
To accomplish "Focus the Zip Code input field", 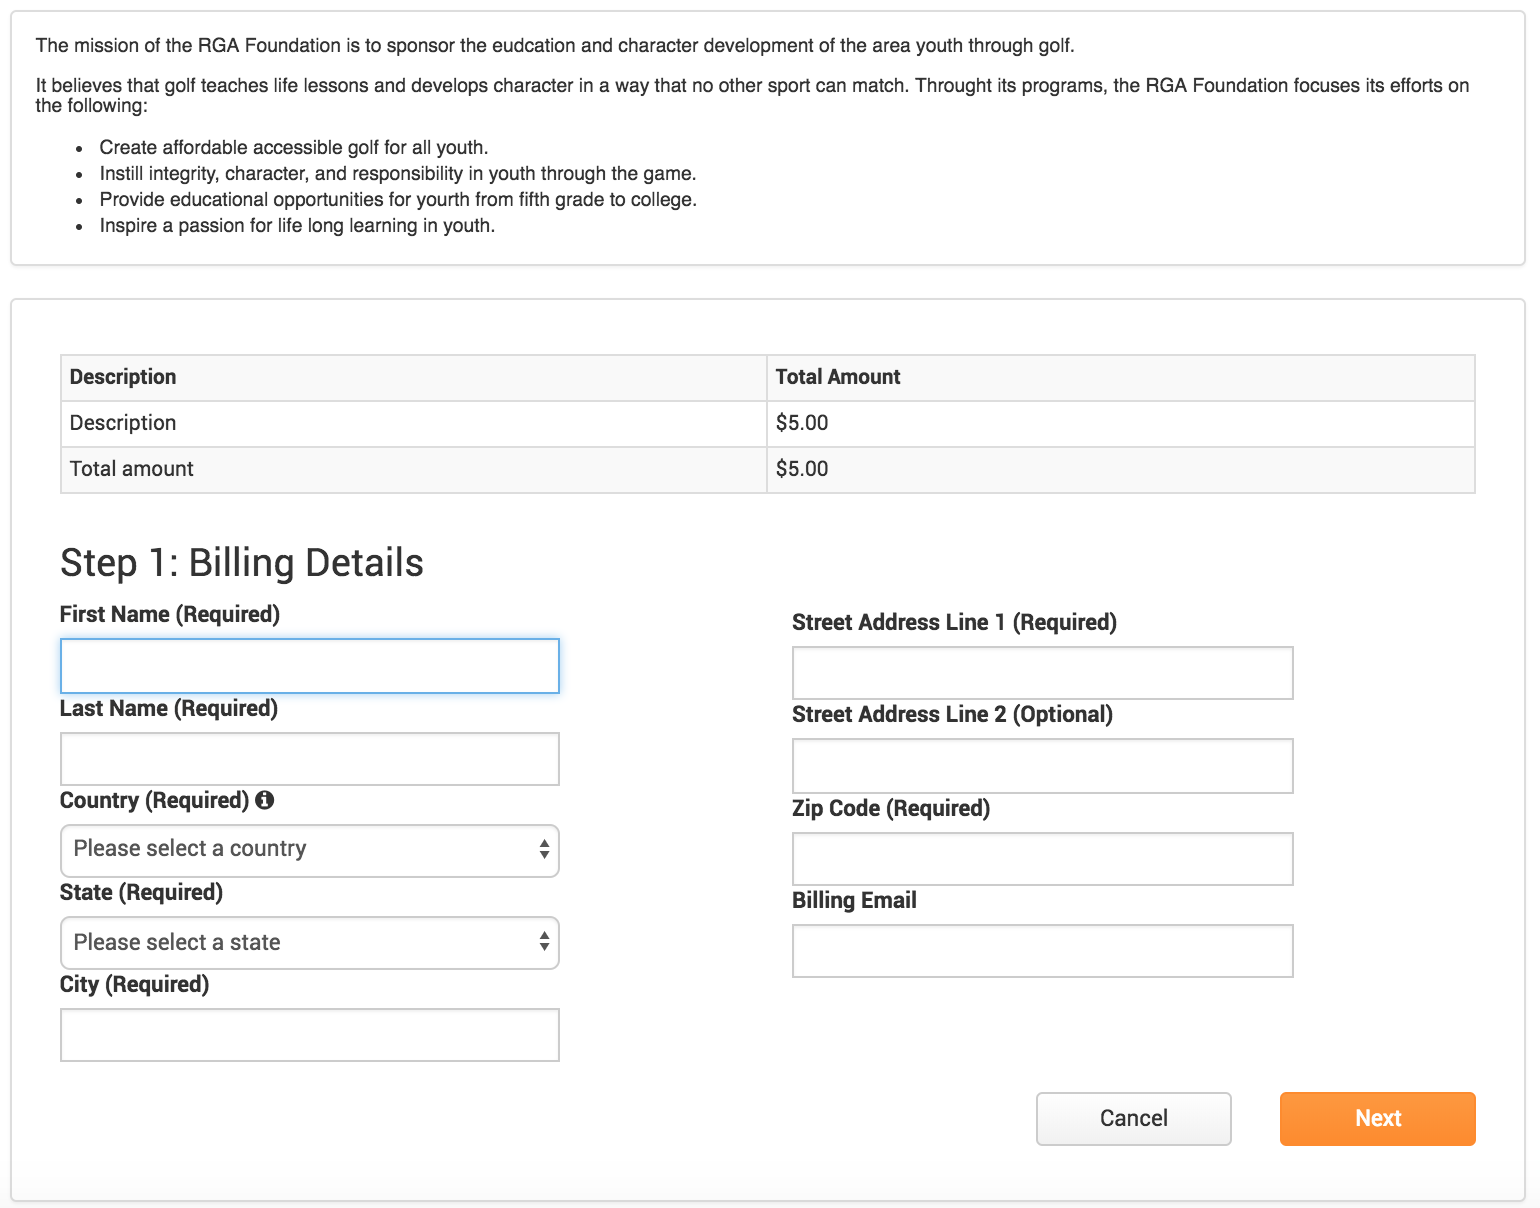I will [x=1042, y=859].
